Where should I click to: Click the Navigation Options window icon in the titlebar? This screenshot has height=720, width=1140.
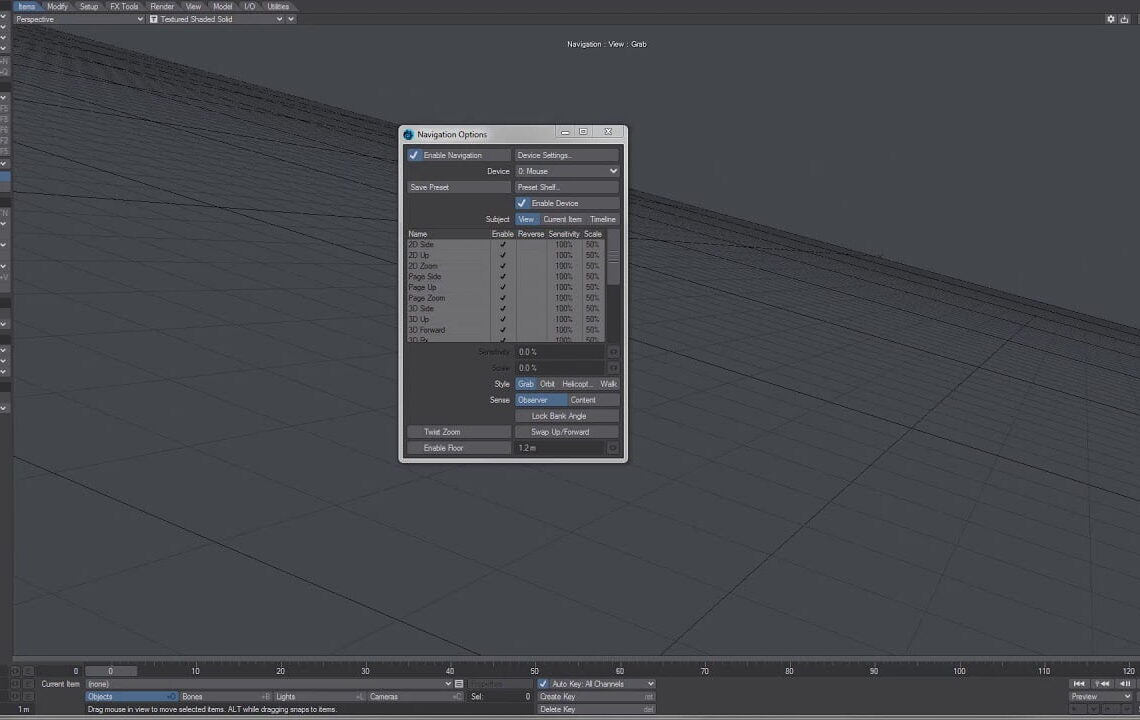tap(407, 133)
